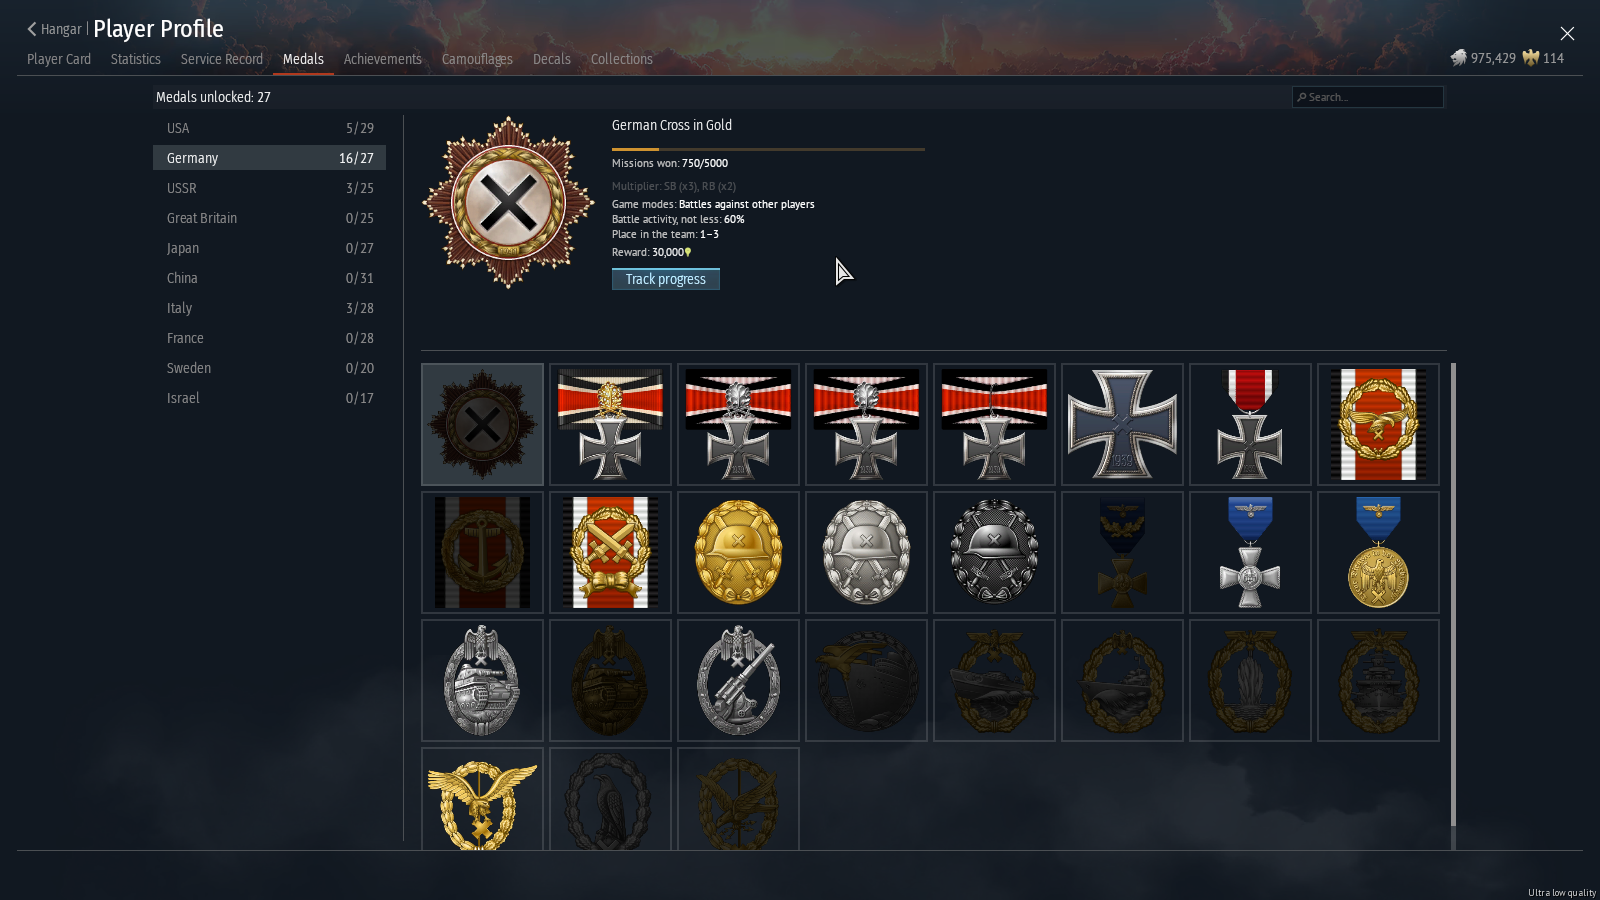The height and width of the screenshot is (900, 1600).
Task: Click the large blue Iron Cross 1939 medal
Action: pos(1122,424)
